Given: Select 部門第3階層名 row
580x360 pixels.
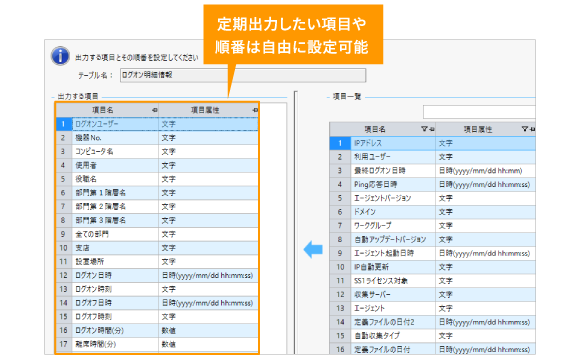Looking at the screenshot, I should [157, 220].
